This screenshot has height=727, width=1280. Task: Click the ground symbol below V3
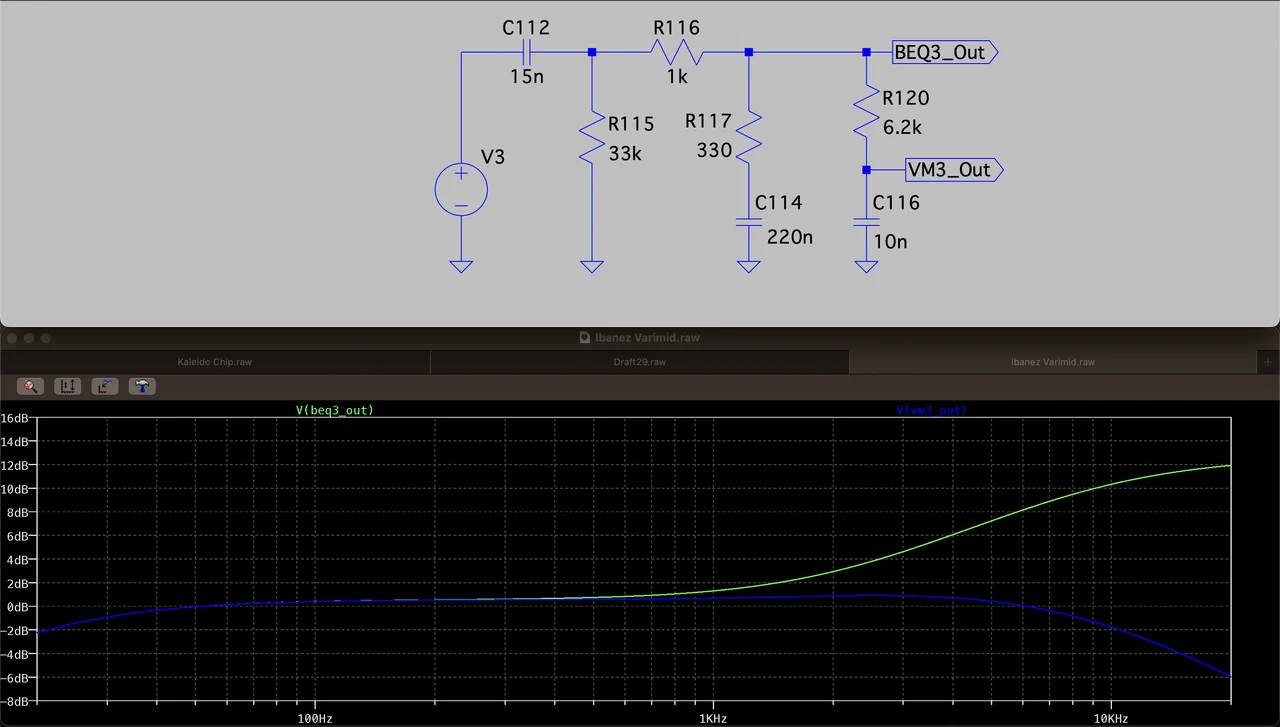point(461,266)
